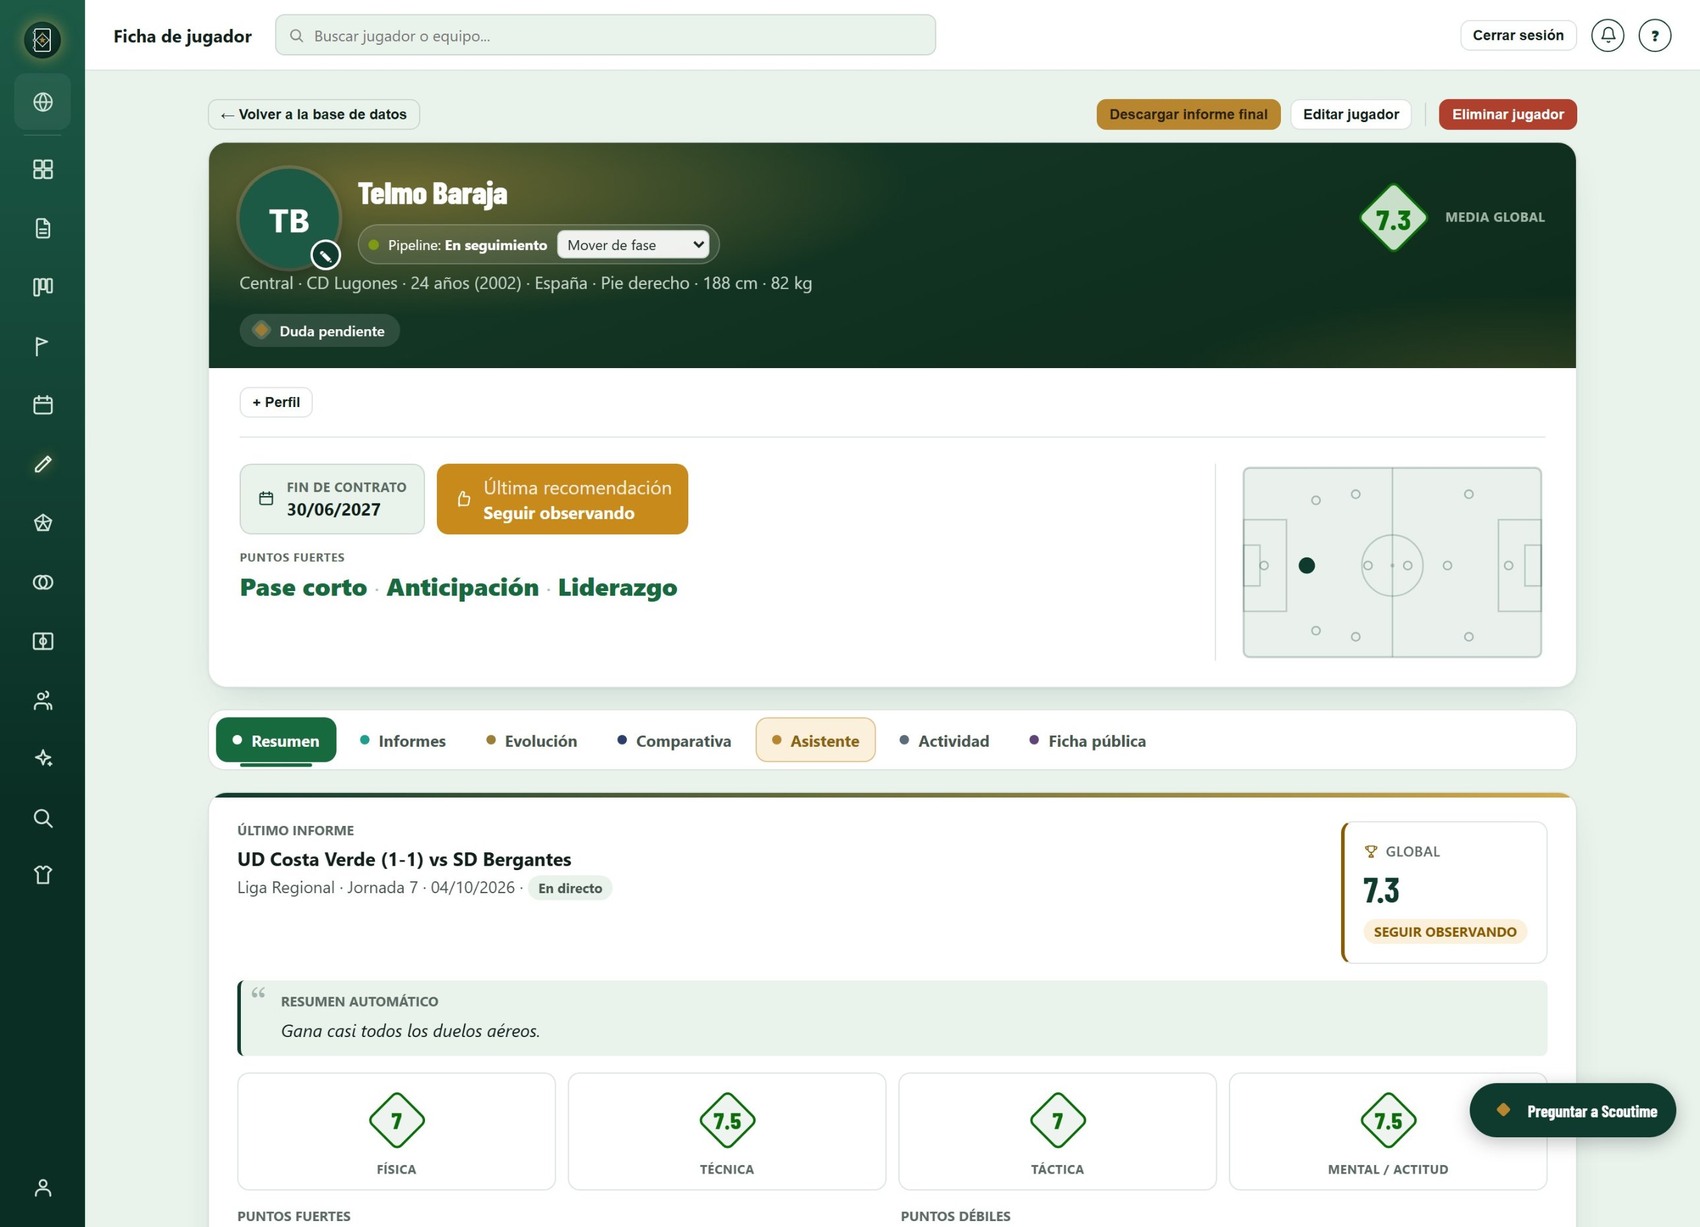
Task: Open the flag icon in sidebar
Action: point(42,346)
